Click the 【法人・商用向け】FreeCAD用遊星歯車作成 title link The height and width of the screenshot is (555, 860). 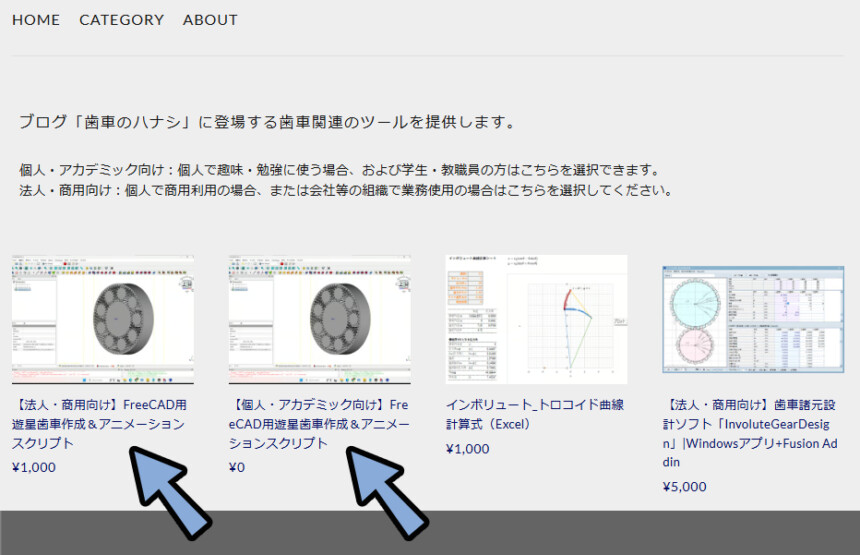(99, 424)
